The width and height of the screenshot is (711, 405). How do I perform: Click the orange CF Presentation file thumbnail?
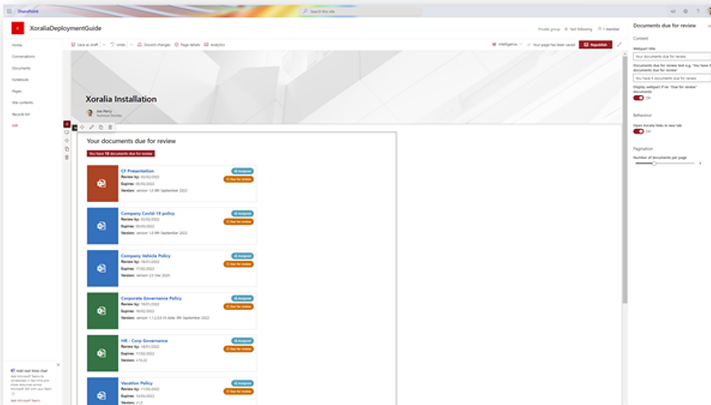click(x=102, y=183)
